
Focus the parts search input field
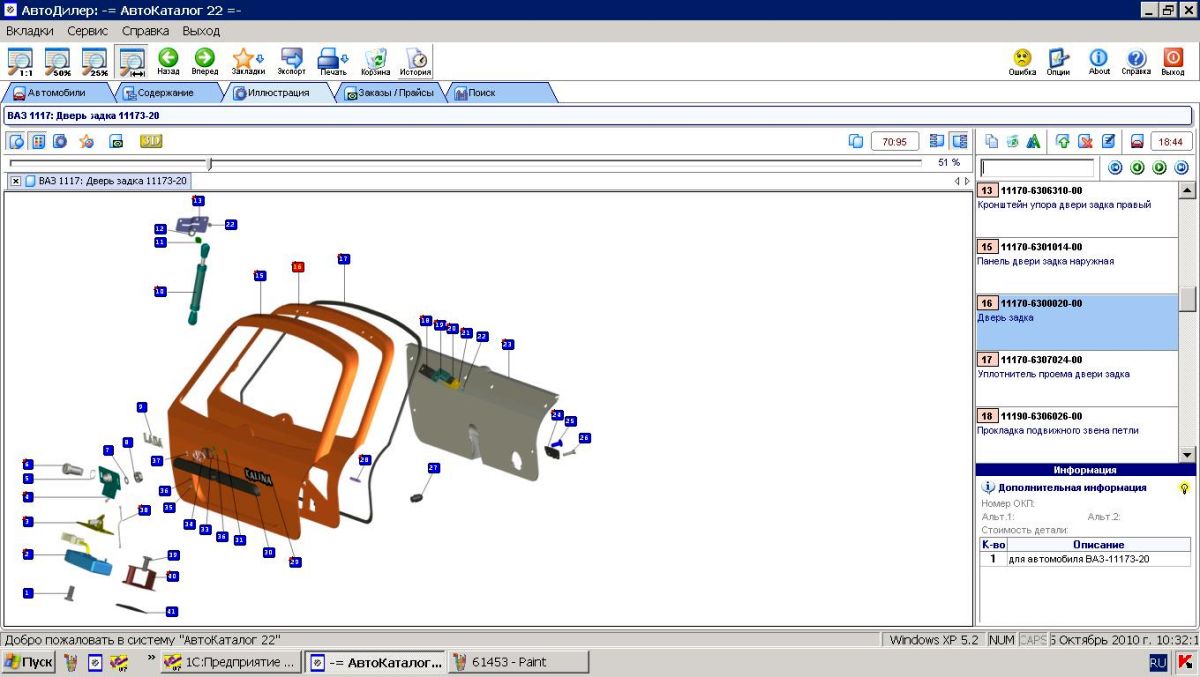[x=1037, y=168]
